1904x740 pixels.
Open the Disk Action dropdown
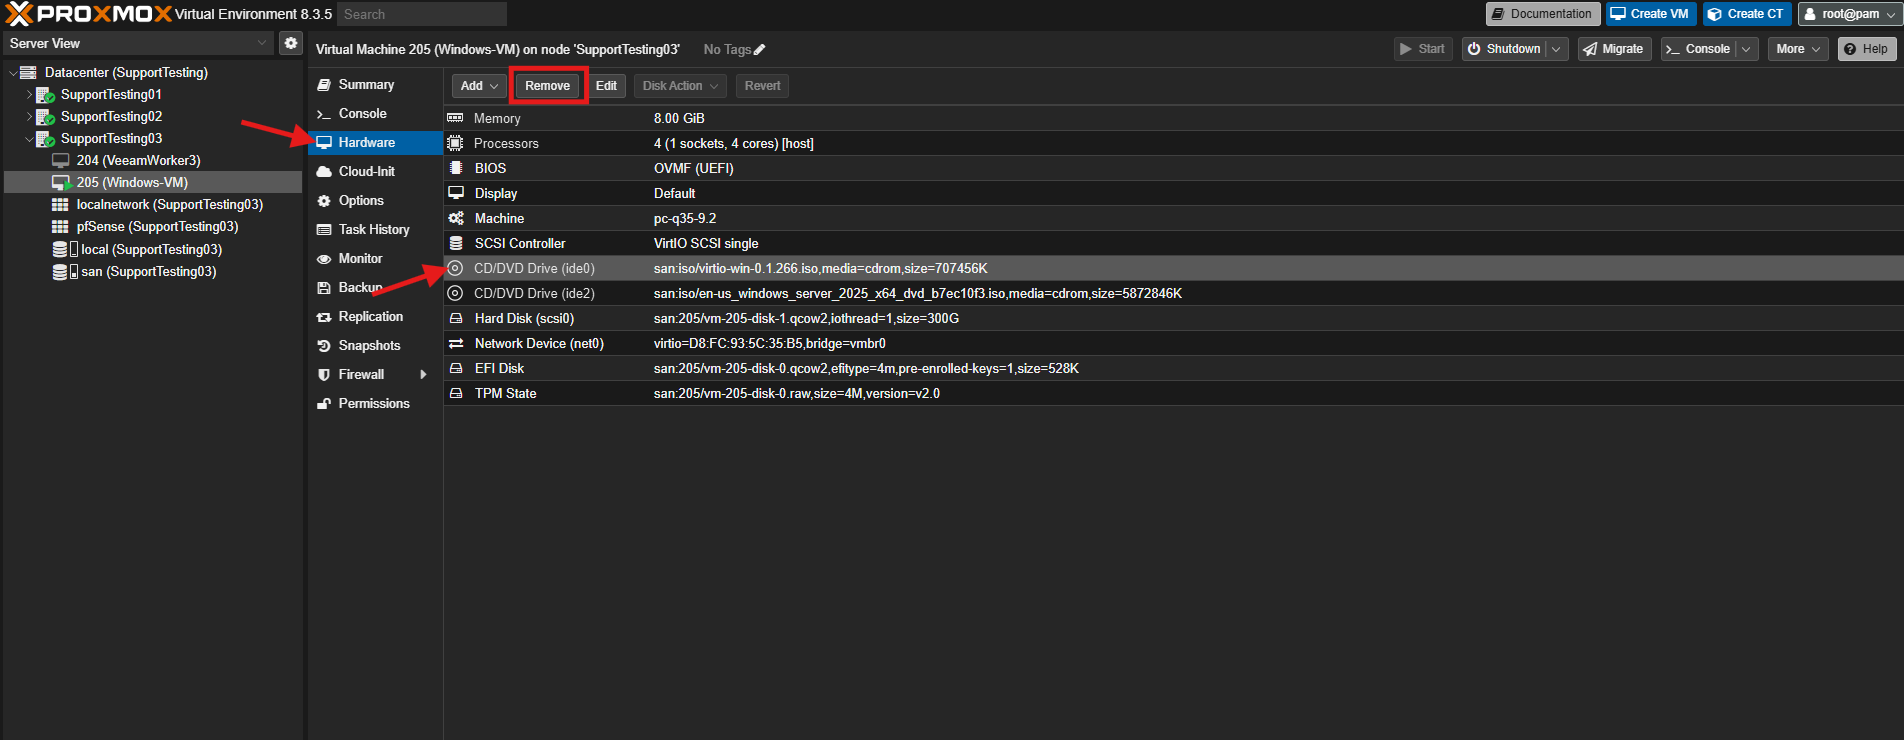click(x=680, y=86)
